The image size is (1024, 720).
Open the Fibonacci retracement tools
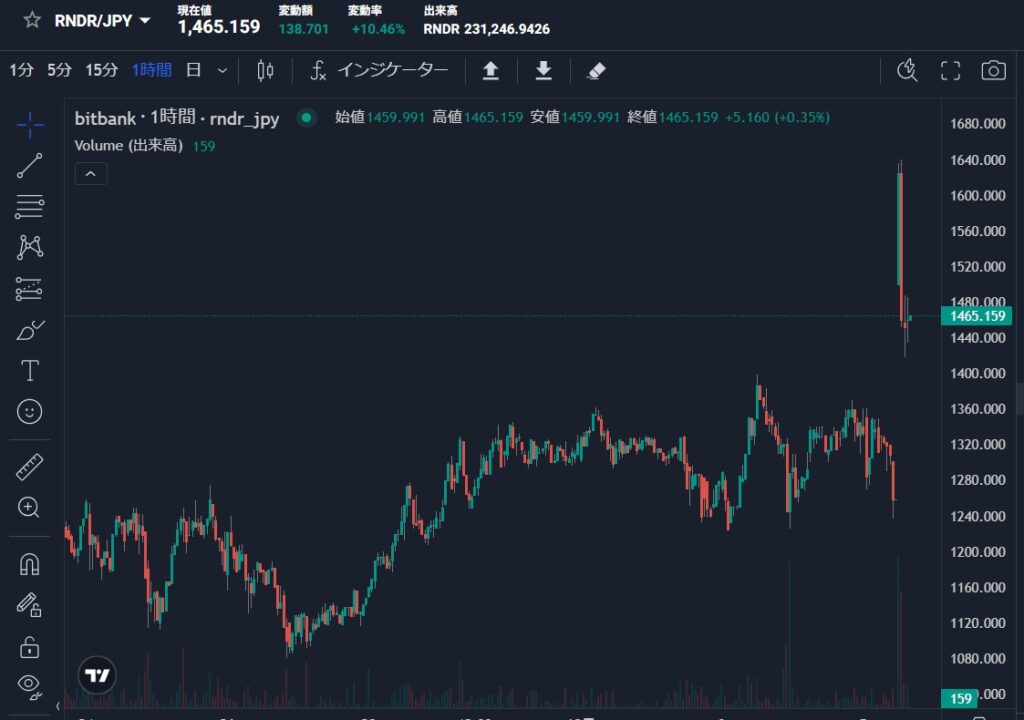(x=30, y=207)
